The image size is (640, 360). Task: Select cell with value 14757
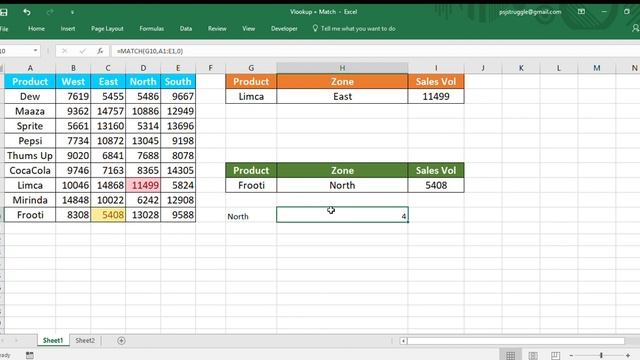108,111
